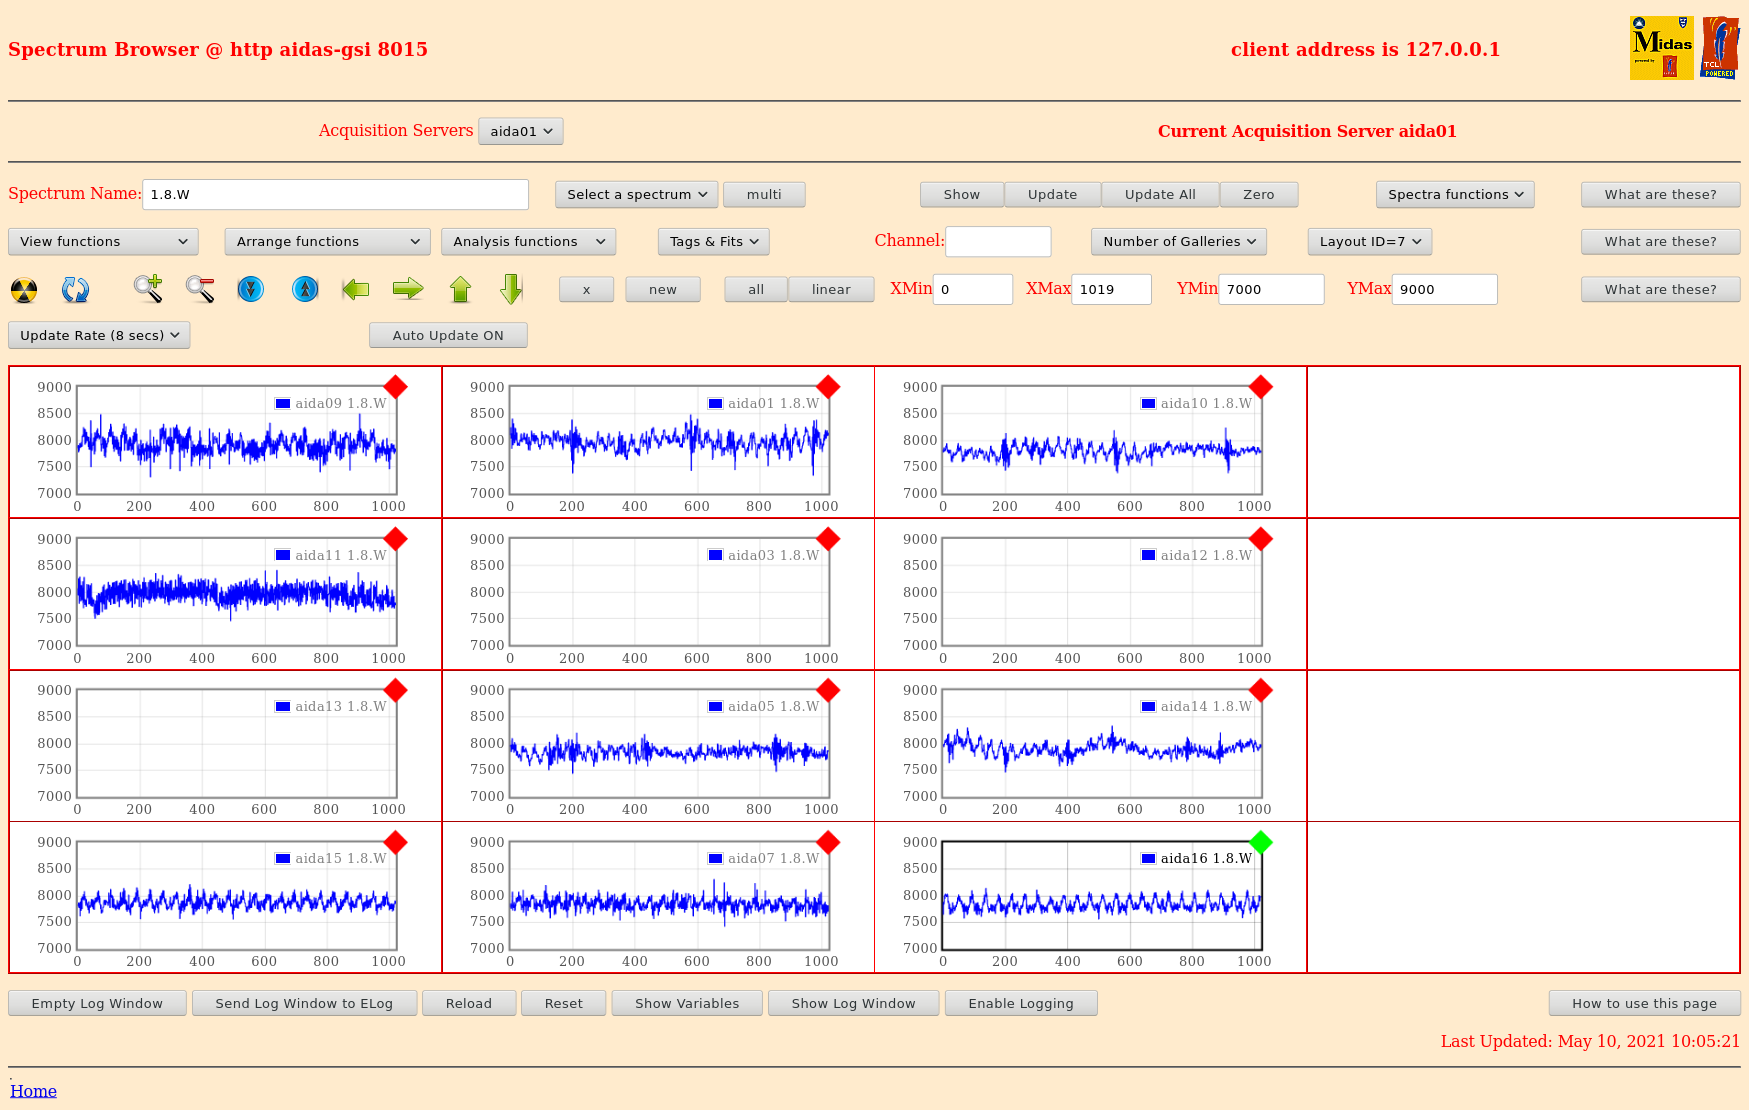The image size is (1749, 1110).
Task: Click the blue double up-arrow icon
Action: click(305, 290)
